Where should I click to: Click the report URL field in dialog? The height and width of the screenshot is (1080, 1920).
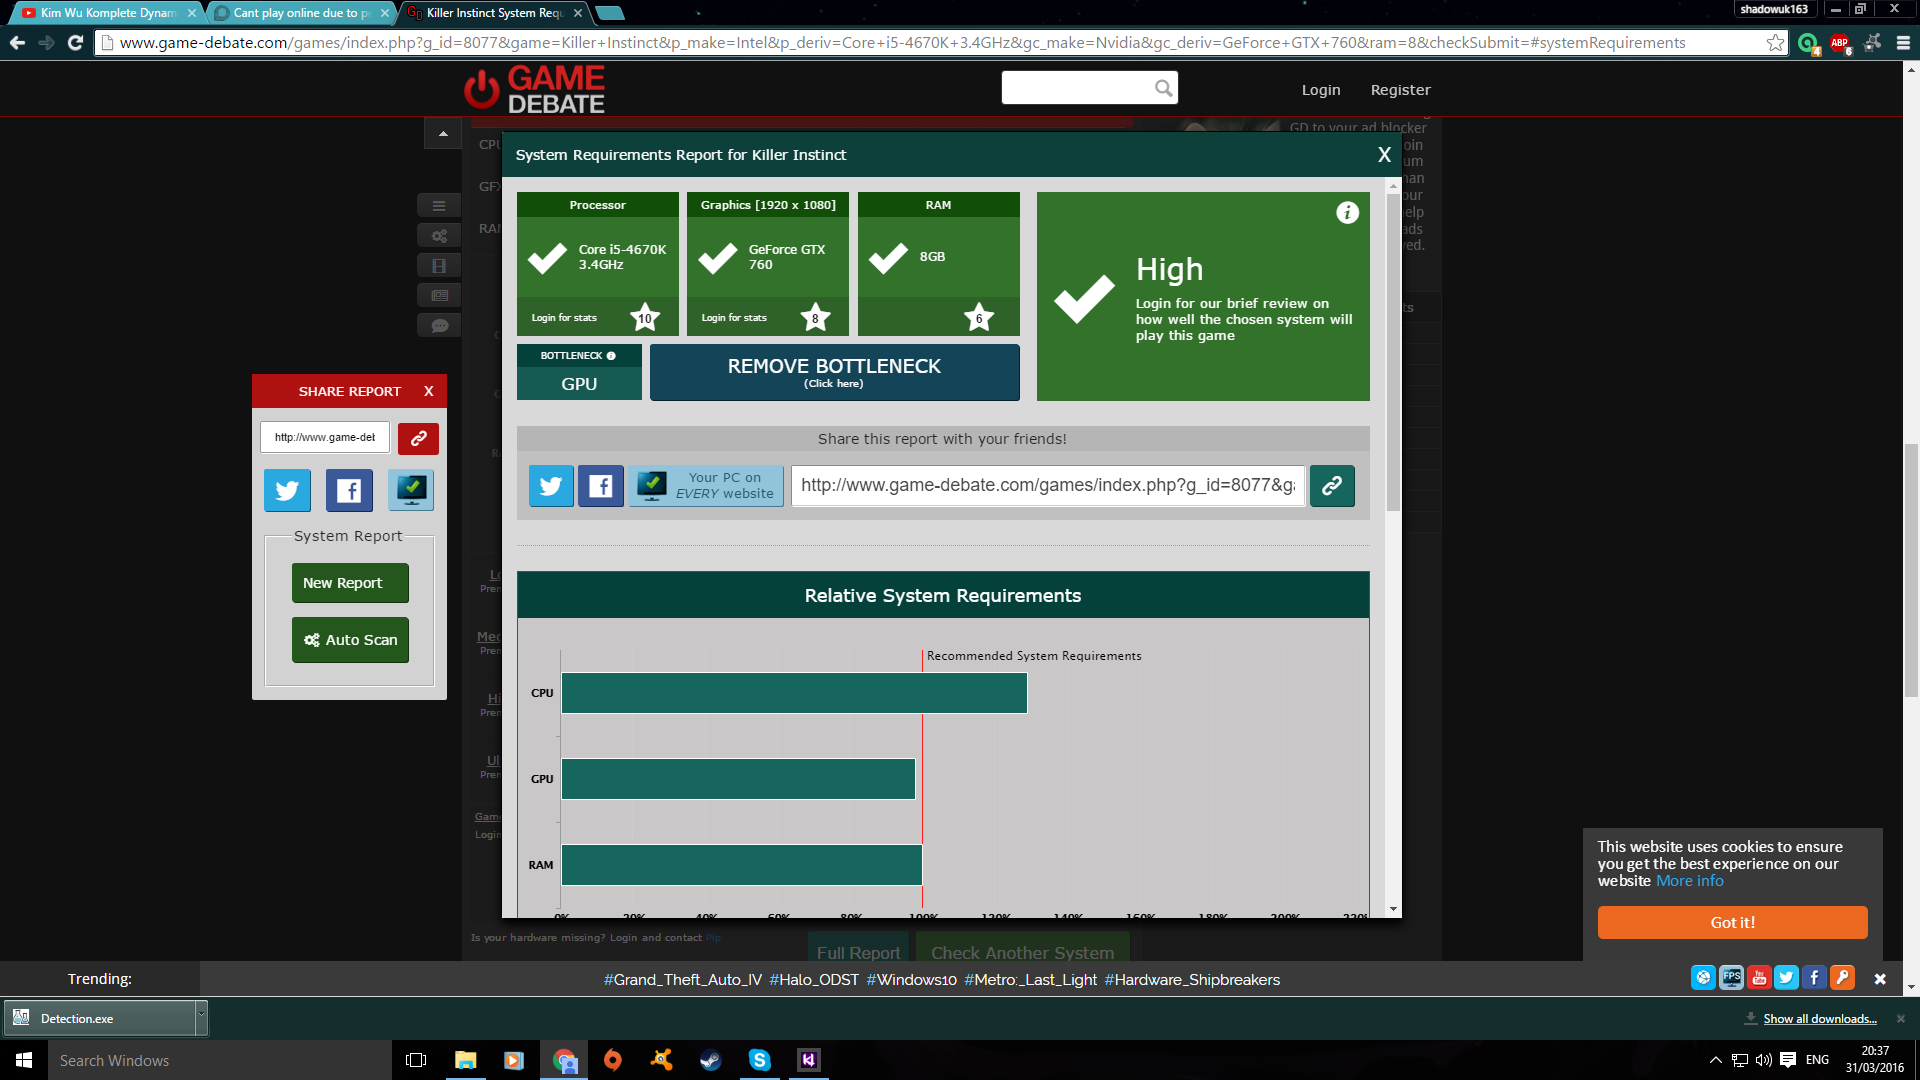pos(1048,486)
